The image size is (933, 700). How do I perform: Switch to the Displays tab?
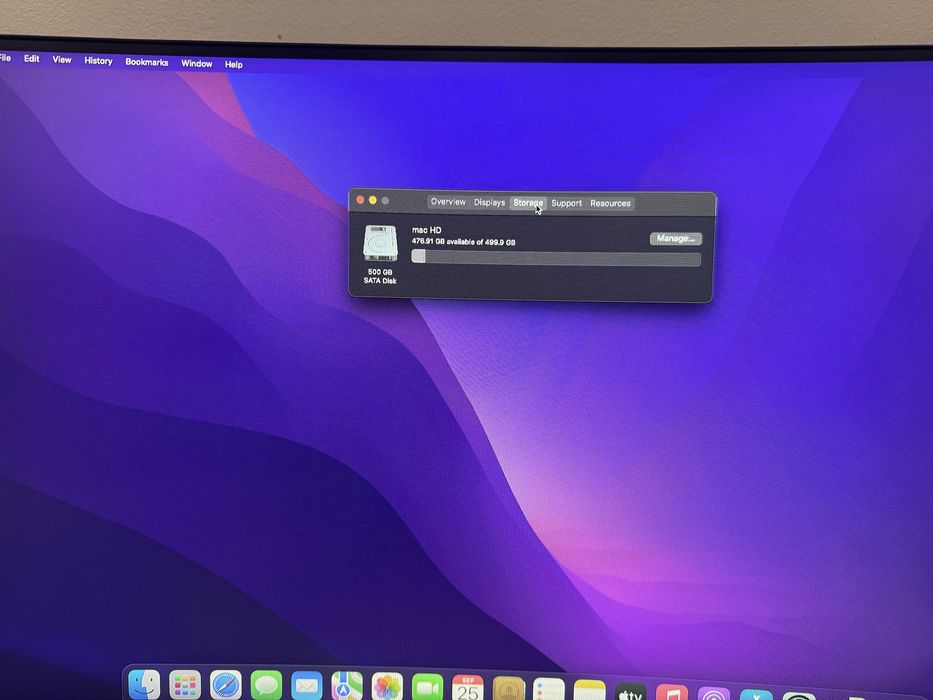489,202
